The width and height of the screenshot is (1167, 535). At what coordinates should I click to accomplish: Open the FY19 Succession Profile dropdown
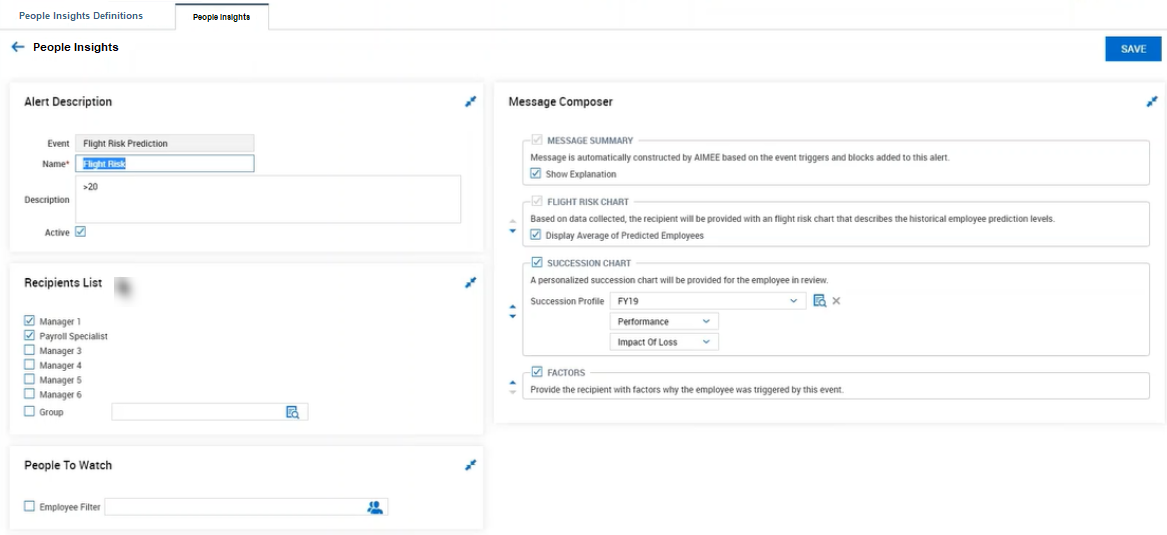click(x=707, y=301)
